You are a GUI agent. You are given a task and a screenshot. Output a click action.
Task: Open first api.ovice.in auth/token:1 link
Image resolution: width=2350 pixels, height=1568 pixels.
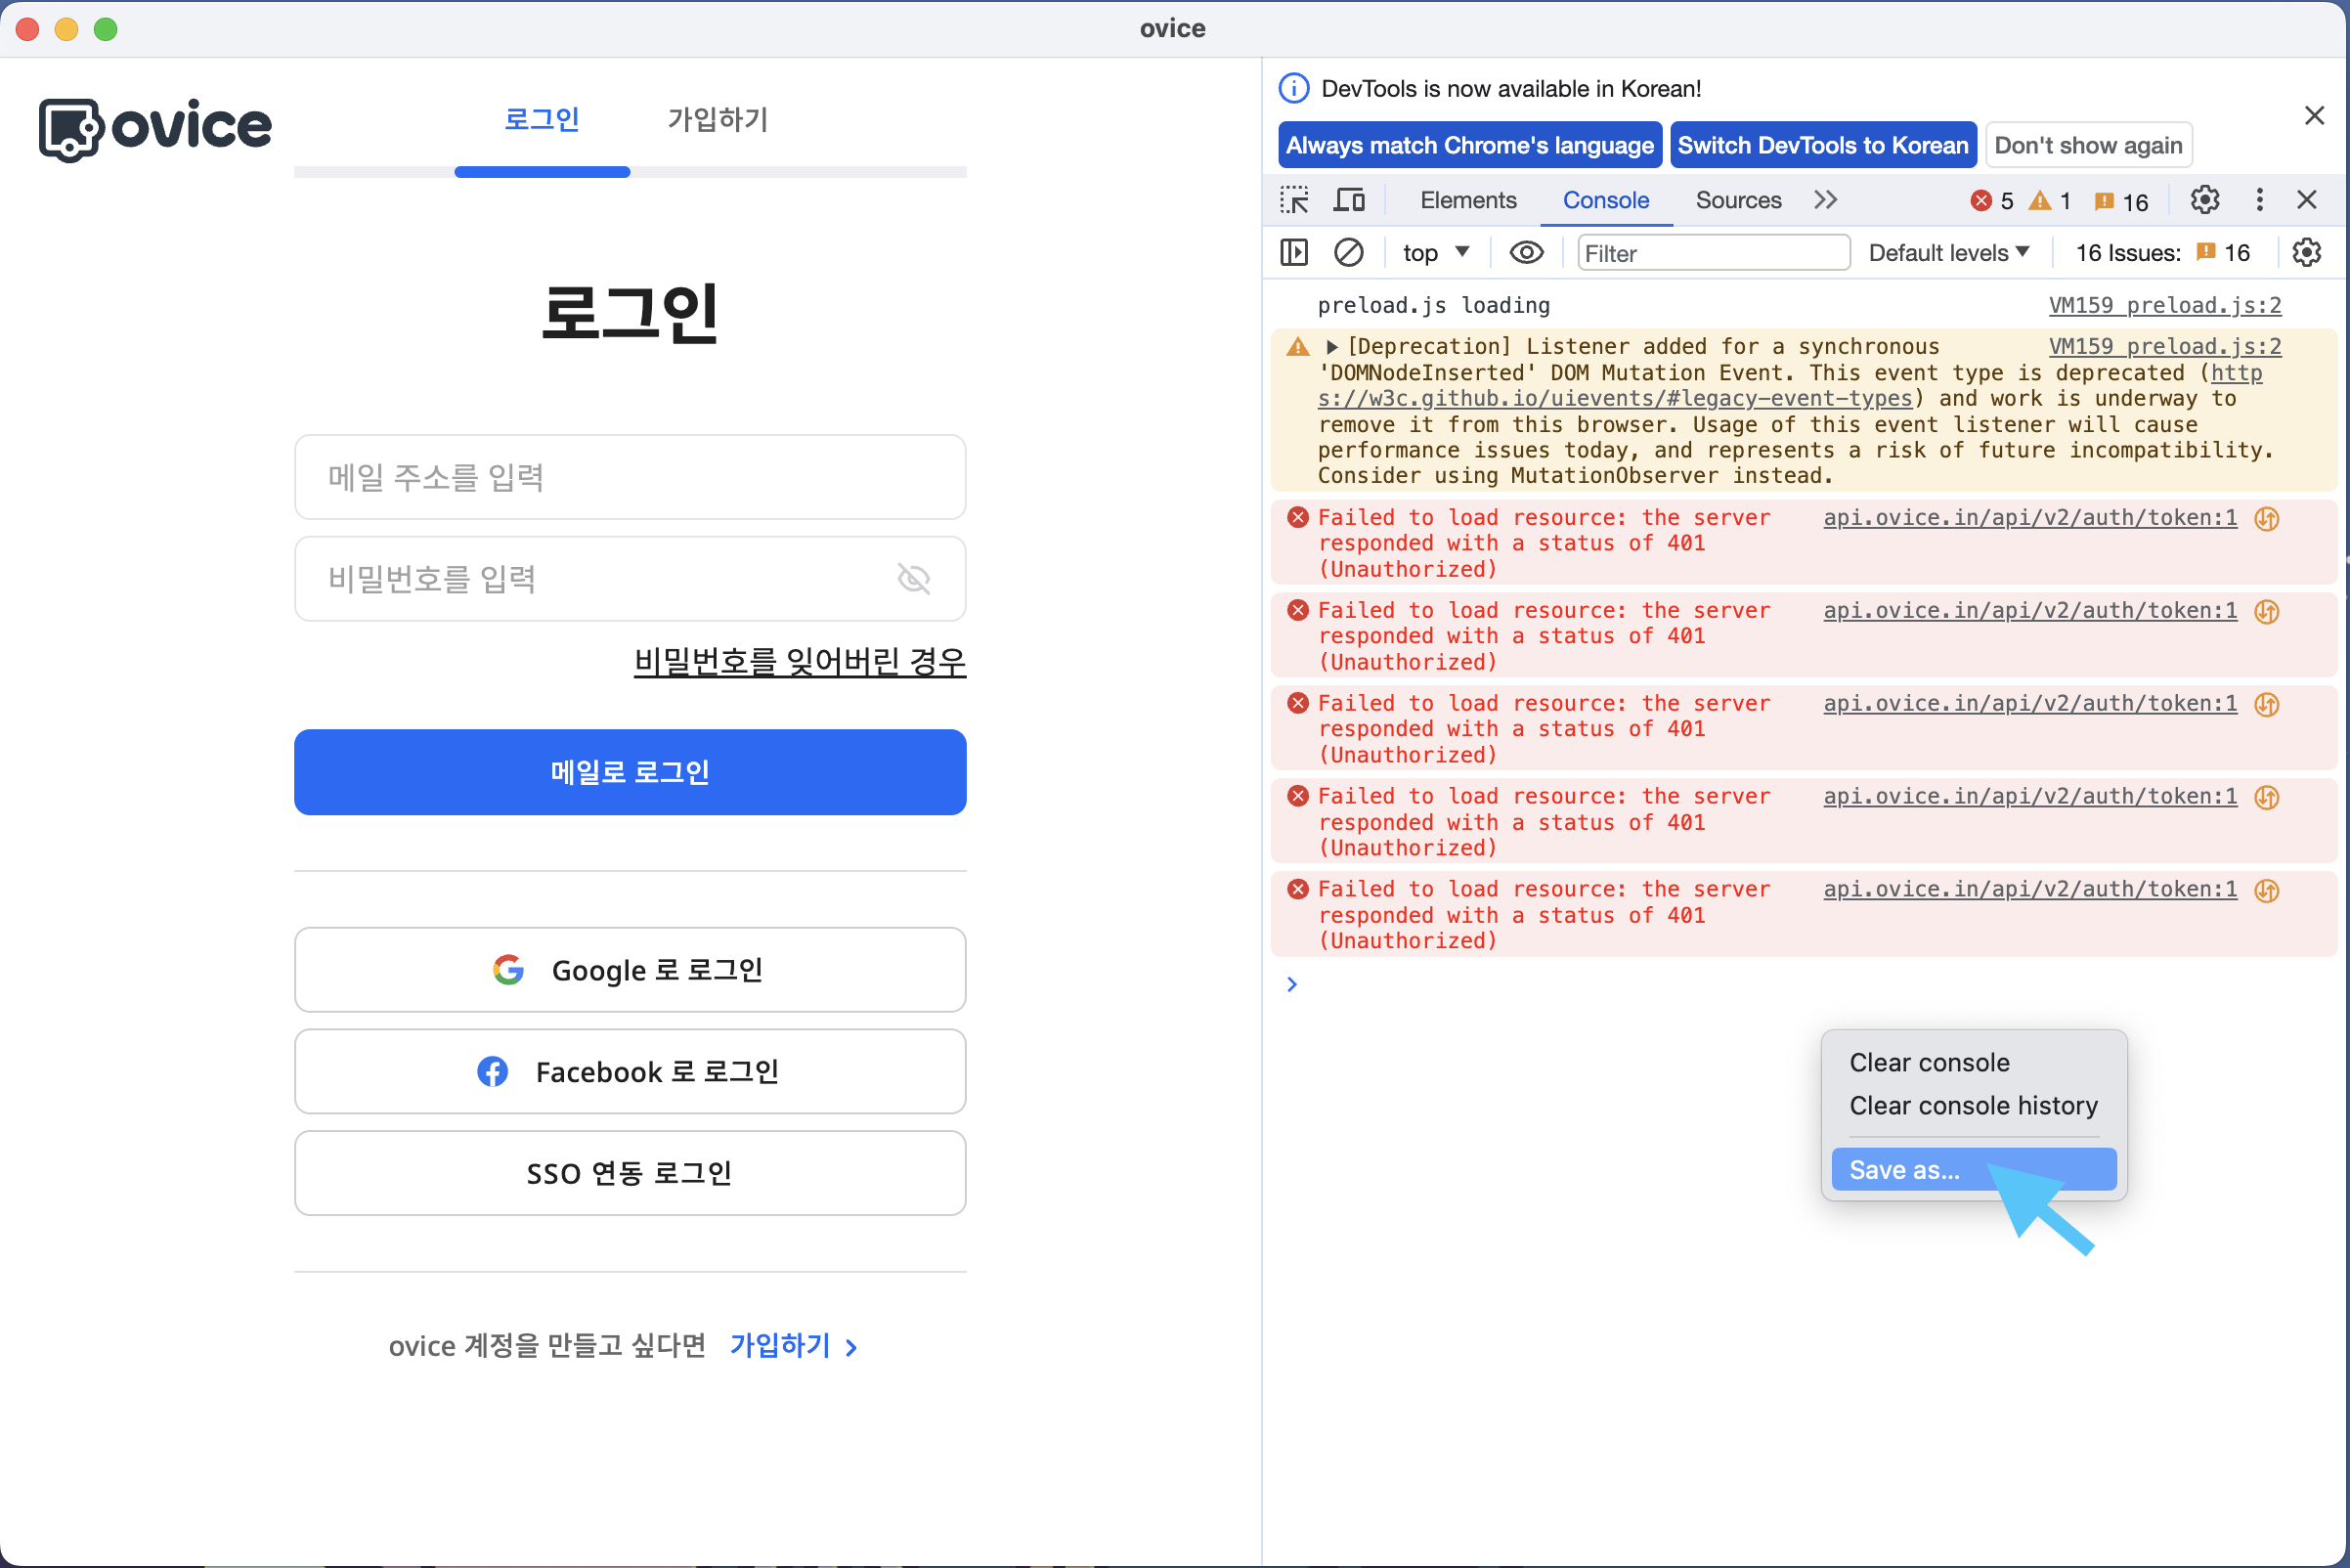(x=2030, y=517)
